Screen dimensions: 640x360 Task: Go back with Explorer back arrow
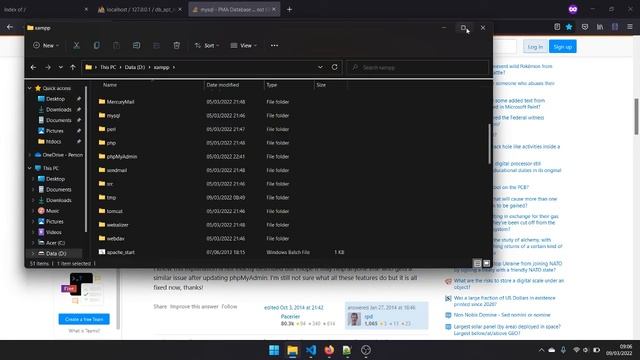[x=33, y=67]
